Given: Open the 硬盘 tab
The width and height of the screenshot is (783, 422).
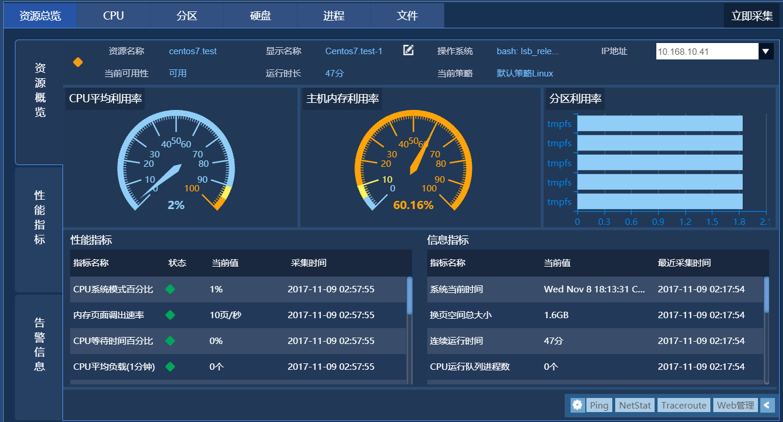Looking at the screenshot, I should (260, 15).
